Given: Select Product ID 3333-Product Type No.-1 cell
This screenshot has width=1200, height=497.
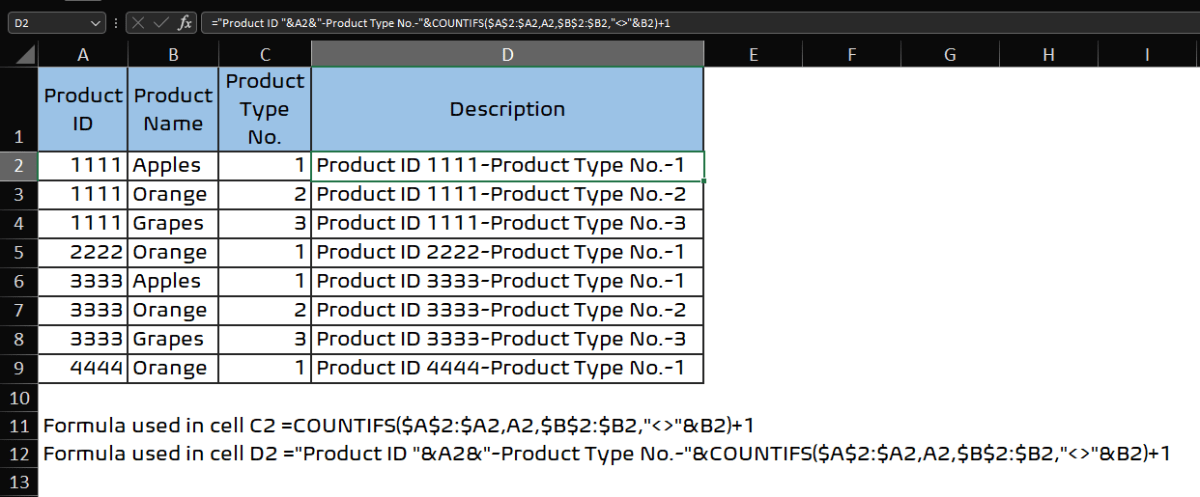Looking at the screenshot, I should [508, 282].
